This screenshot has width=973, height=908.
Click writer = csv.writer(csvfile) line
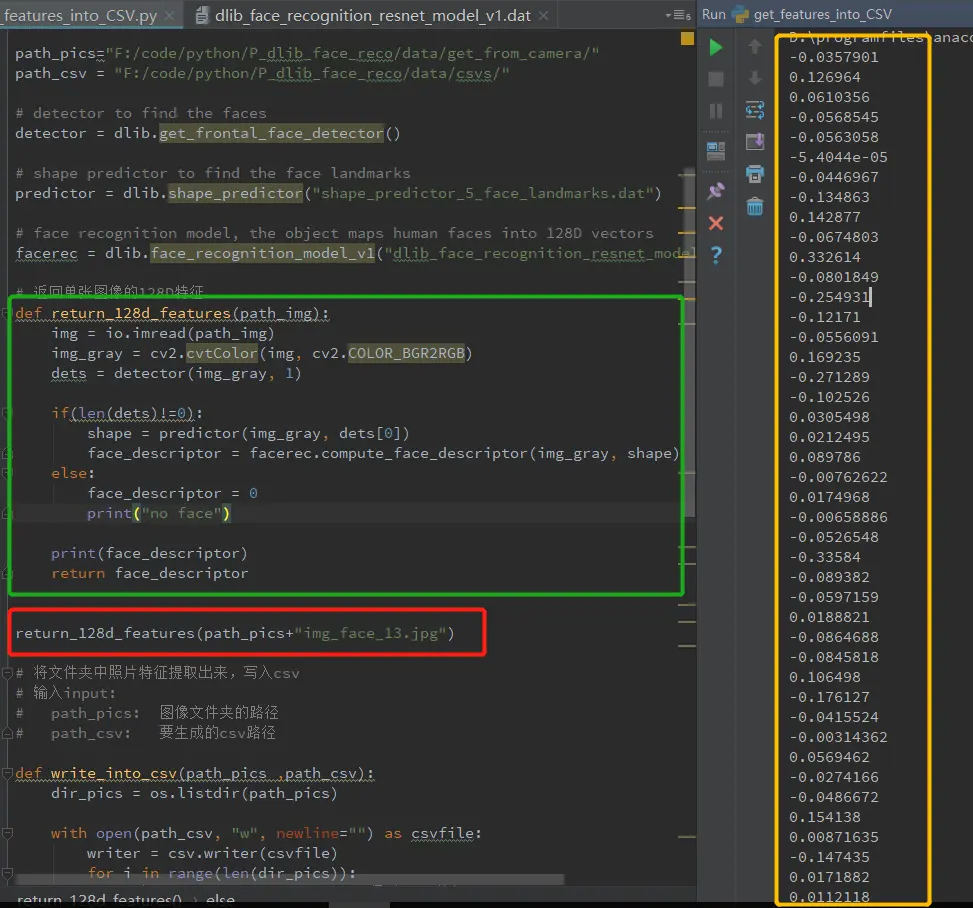click(212, 853)
